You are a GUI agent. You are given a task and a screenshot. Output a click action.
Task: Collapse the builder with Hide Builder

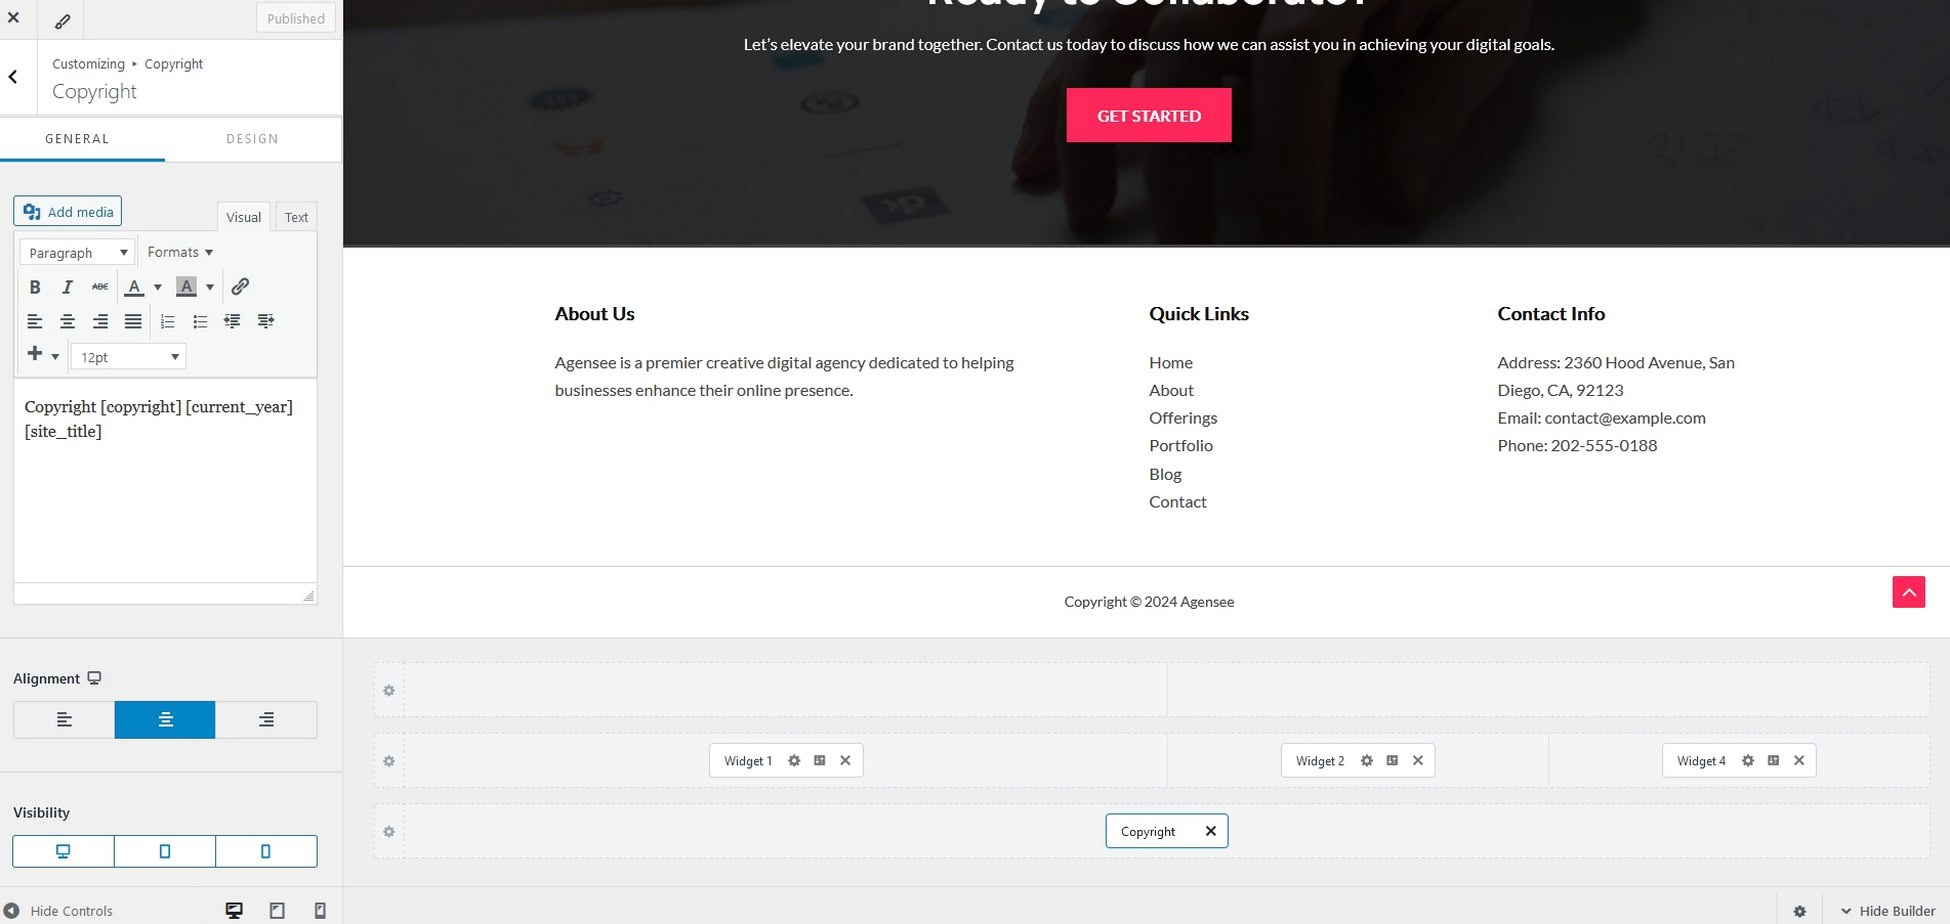[1888, 911]
